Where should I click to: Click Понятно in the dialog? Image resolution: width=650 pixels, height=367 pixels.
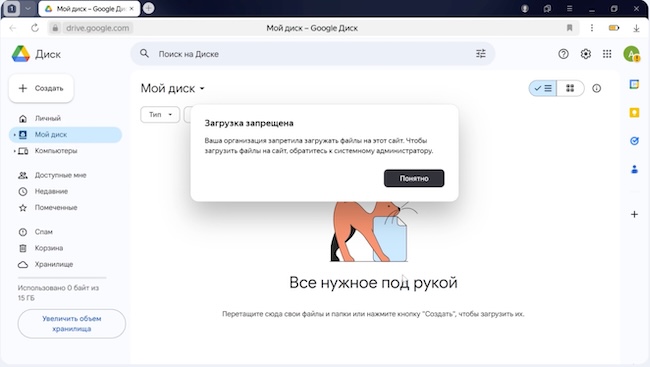pos(414,178)
